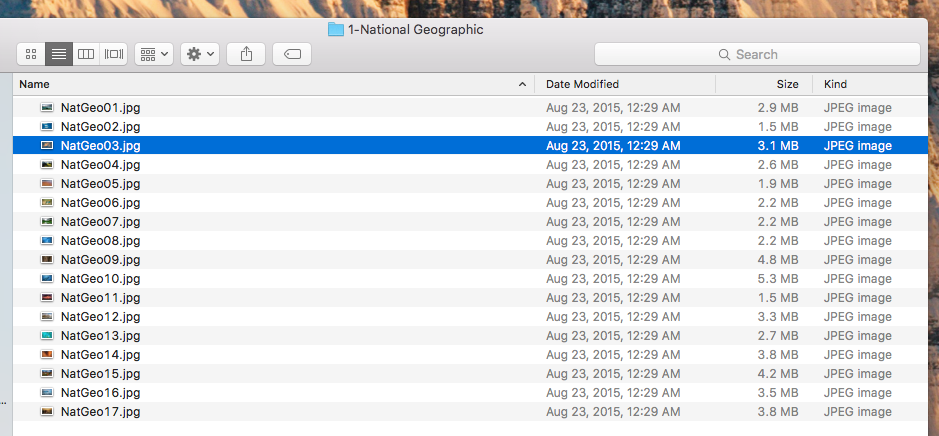
Task: Select NatGeo10.jpg in the list
Action: coord(100,278)
